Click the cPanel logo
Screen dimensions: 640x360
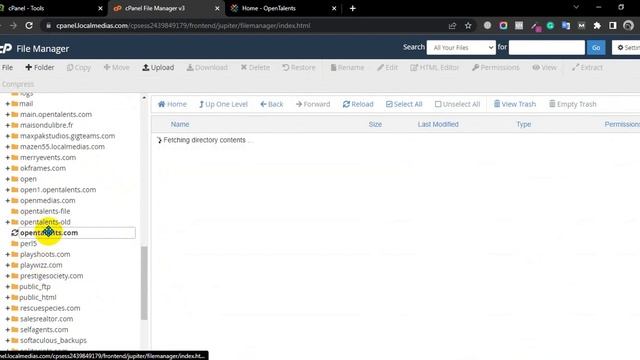click(x=6, y=49)
